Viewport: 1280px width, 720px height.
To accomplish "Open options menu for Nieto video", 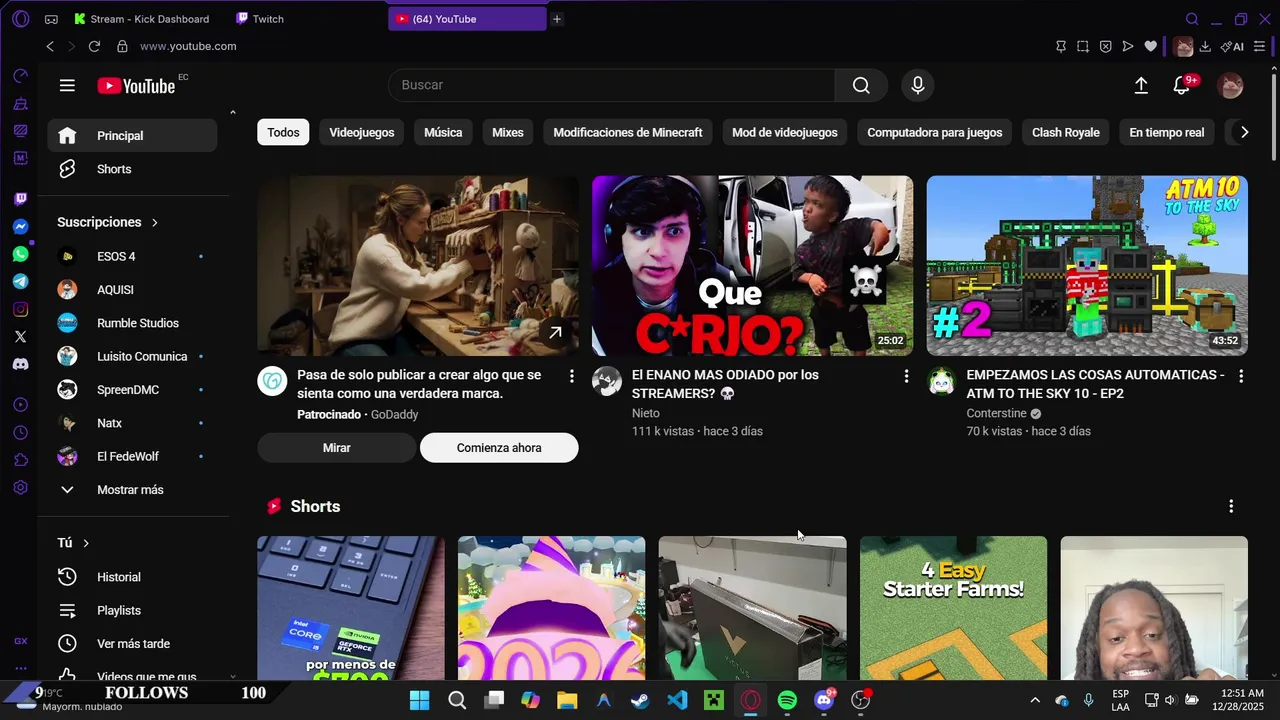I will click(907, 376).
